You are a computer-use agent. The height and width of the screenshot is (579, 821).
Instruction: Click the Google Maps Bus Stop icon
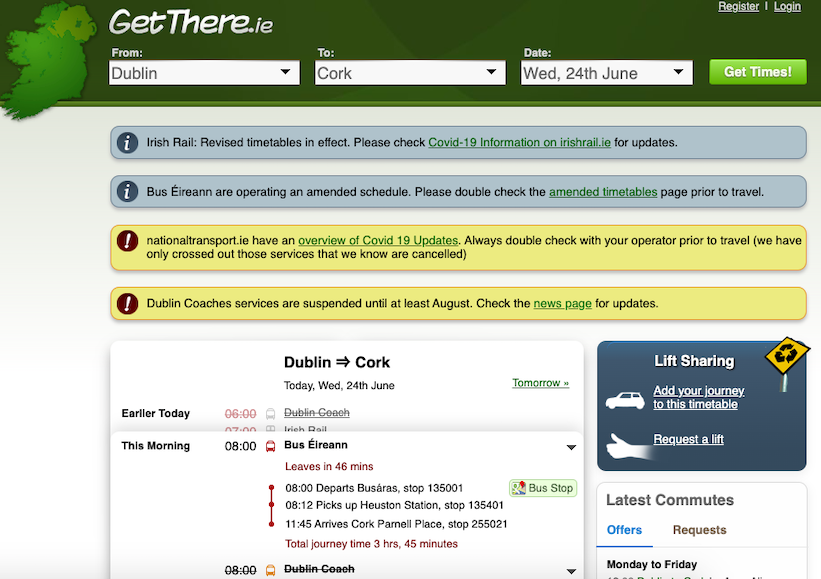[x=518, y=488]
